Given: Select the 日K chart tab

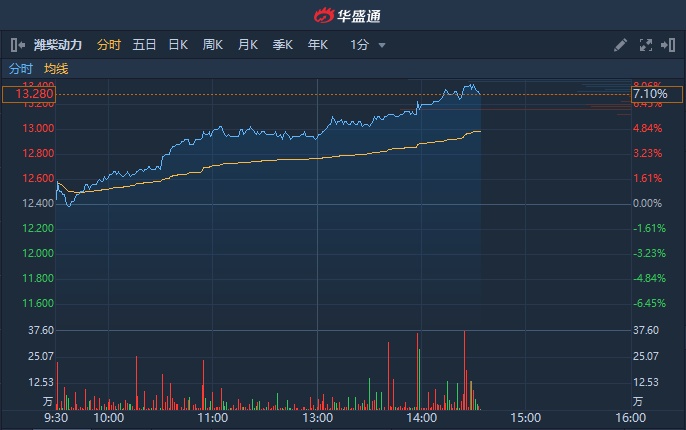Looking at the screenshot, I should [178, 45].
